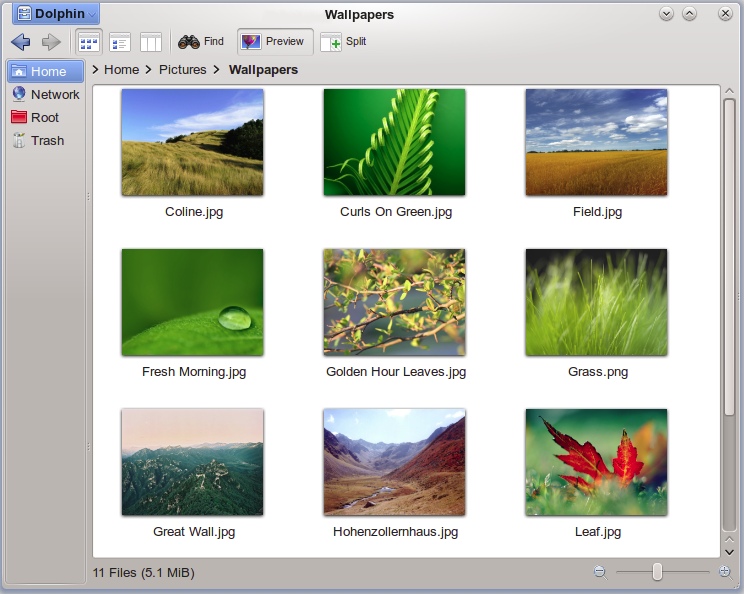Click the 11 Files (5.1 MiB) status text
The height and width of the screenshot is (594, 744).
144,573
